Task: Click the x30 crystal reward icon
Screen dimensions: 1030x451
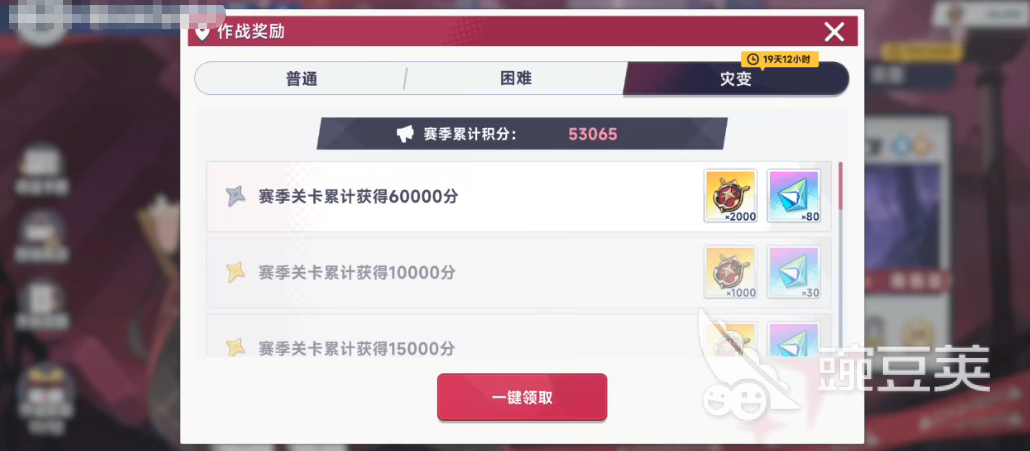Action: (x=794, y=272)
